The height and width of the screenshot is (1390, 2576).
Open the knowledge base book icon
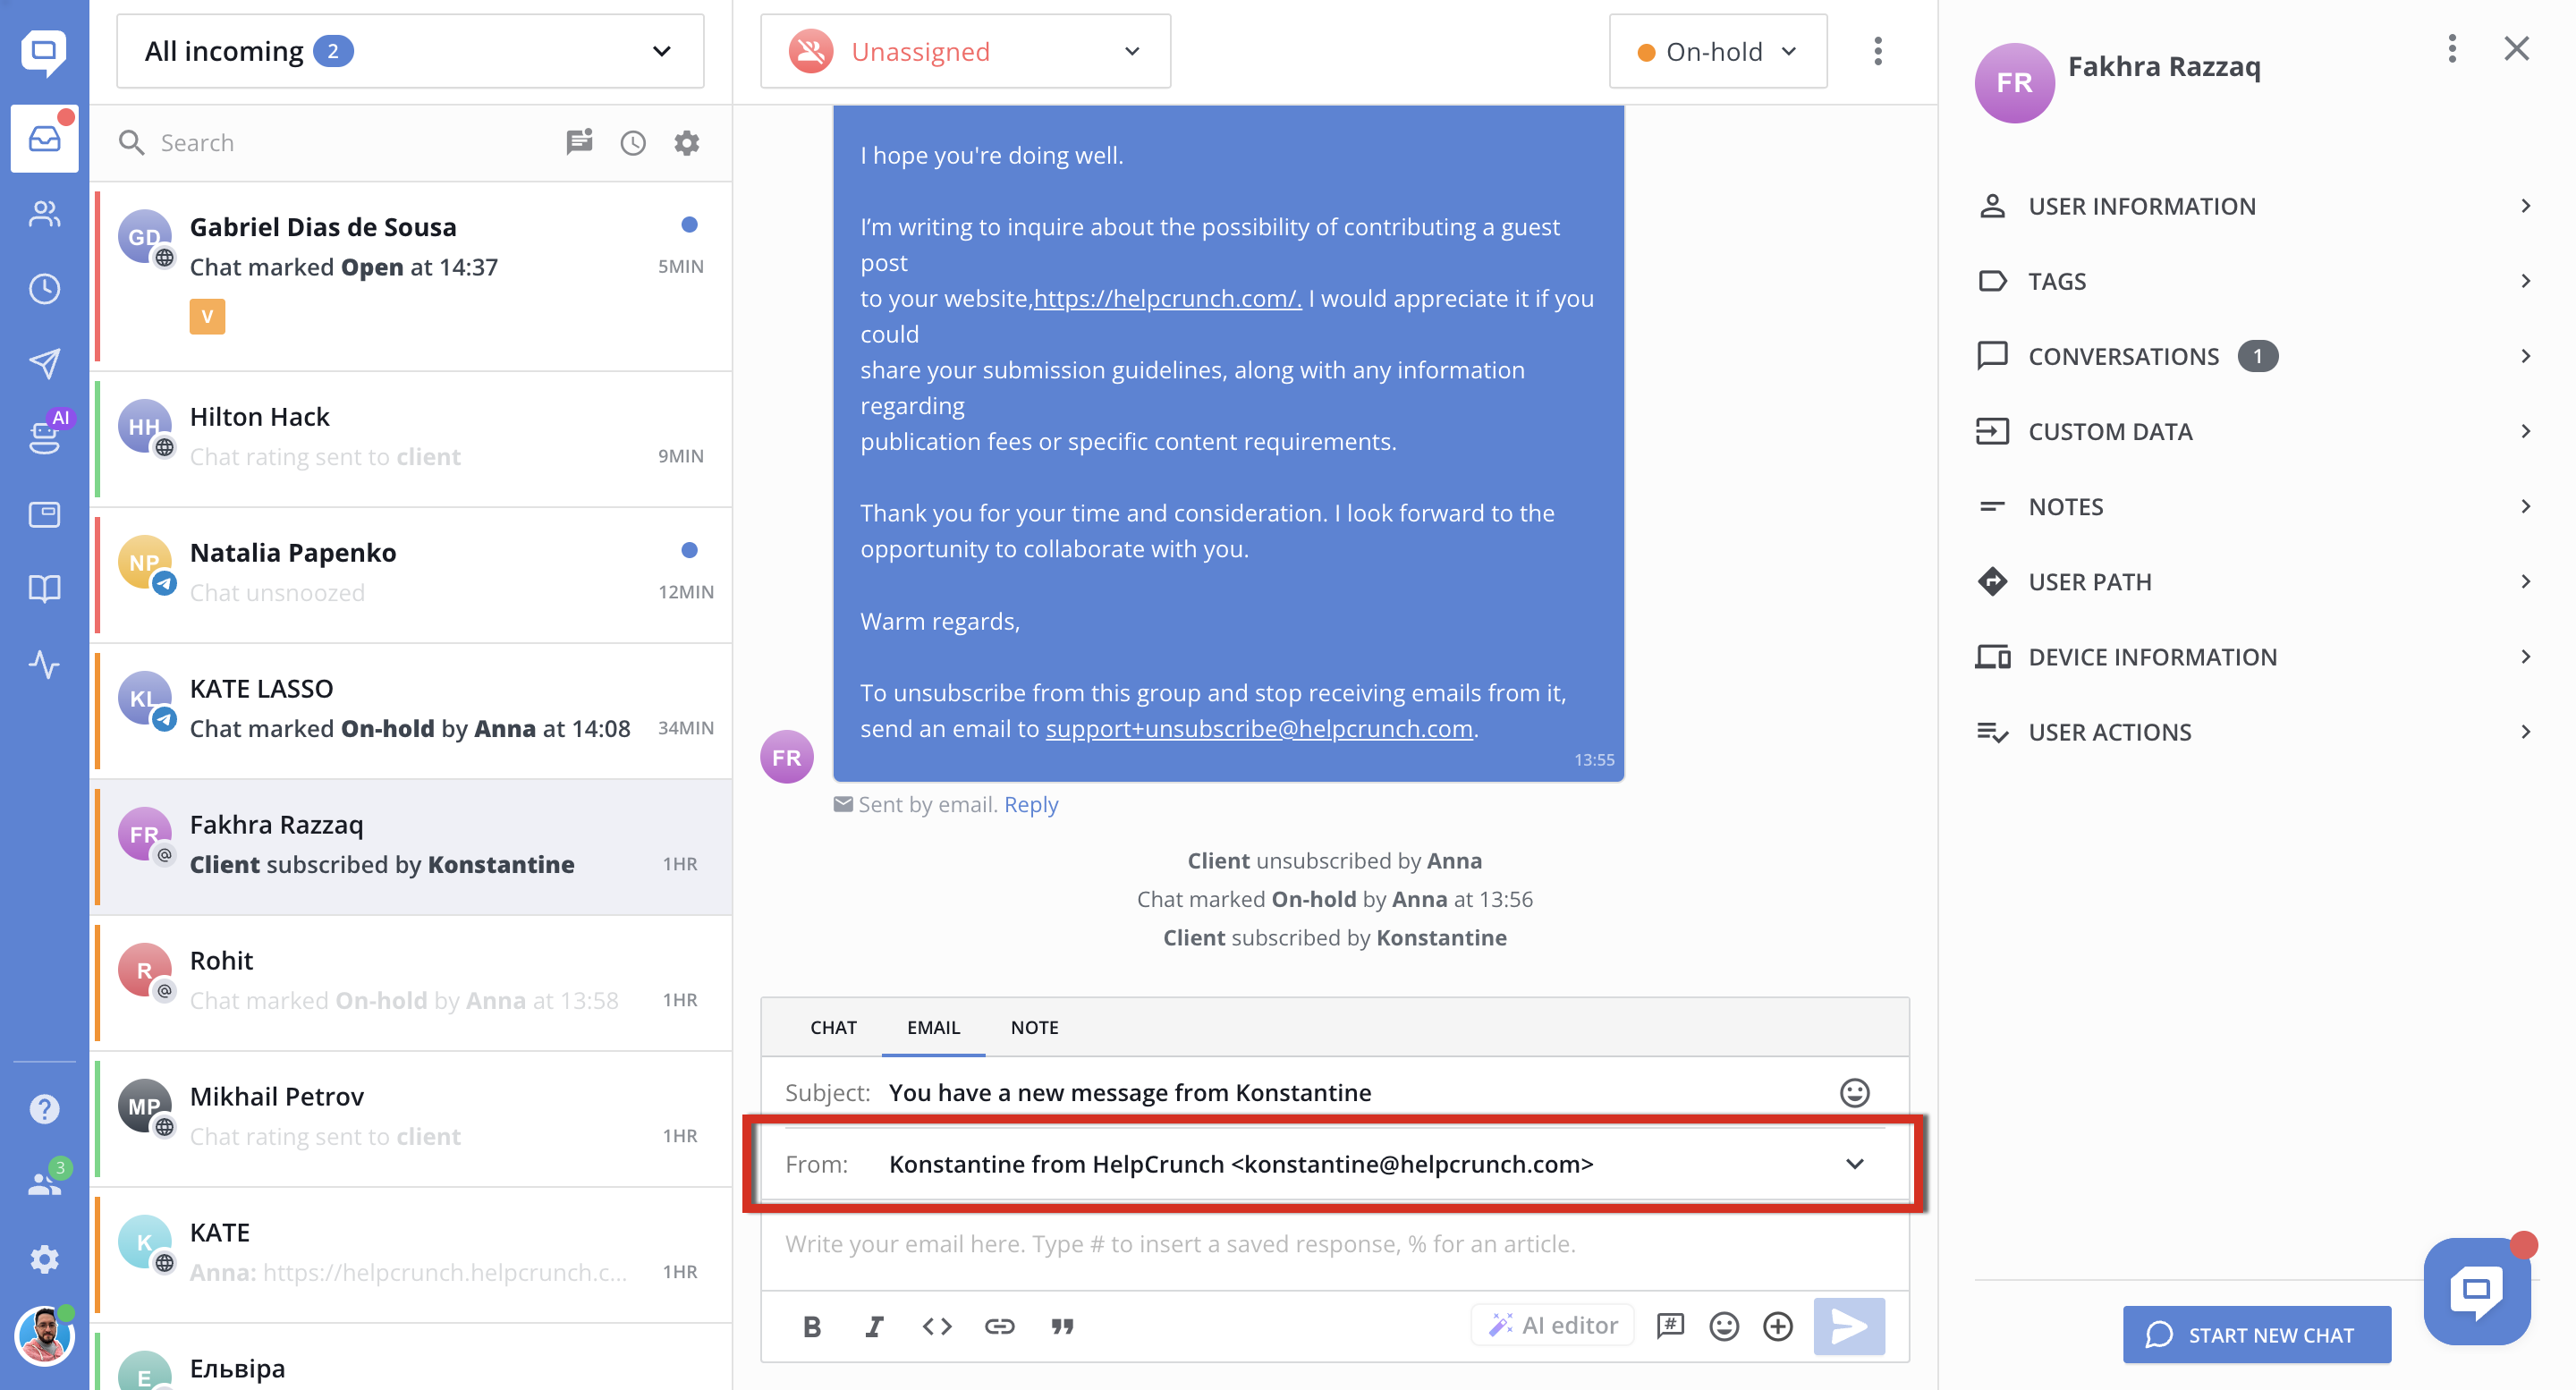tap(44, 588)
